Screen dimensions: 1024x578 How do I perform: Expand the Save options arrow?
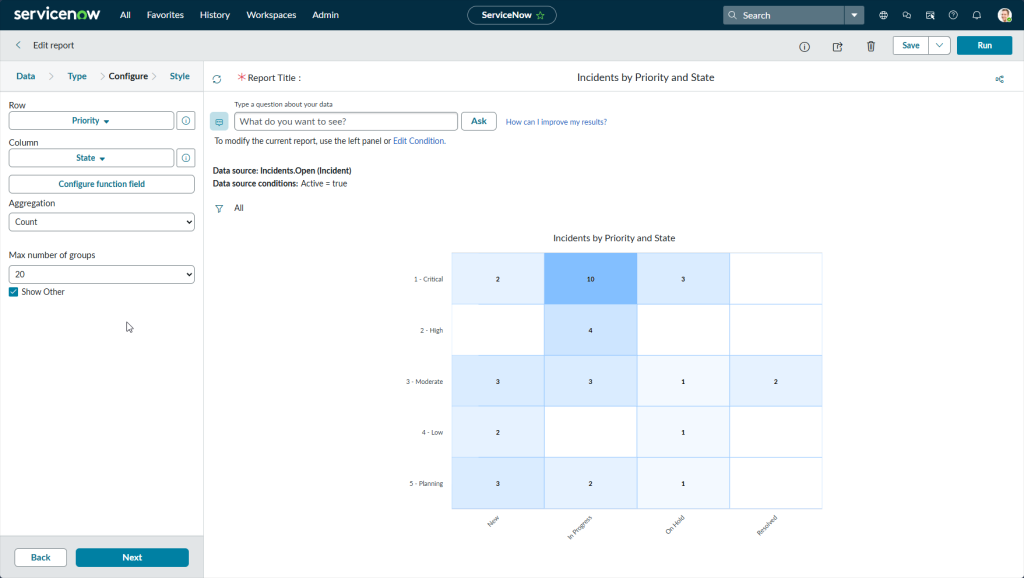click(x=939, y=46)
